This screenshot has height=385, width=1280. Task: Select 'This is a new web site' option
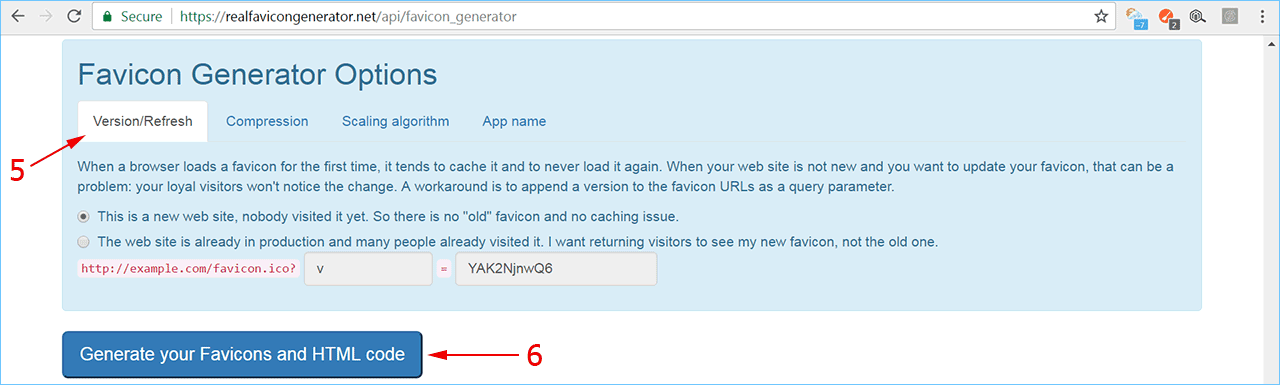click(x=84, y=216)
